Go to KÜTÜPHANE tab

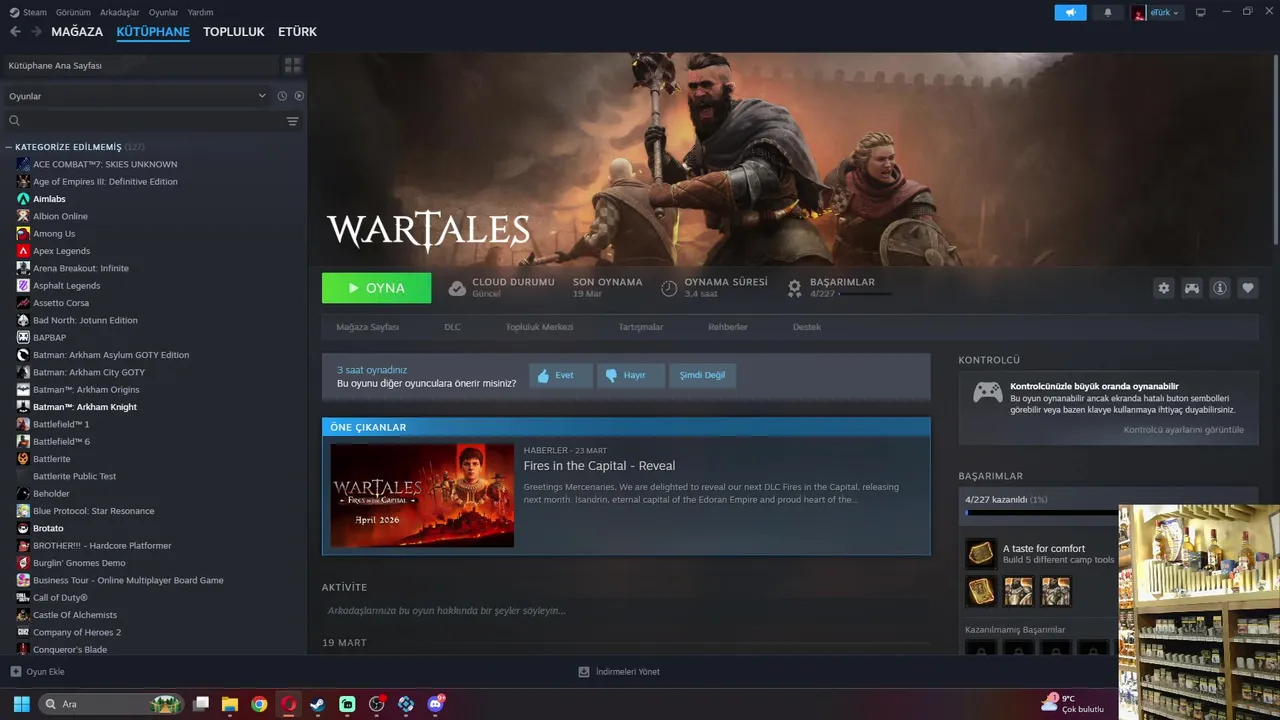pos(153,32)
